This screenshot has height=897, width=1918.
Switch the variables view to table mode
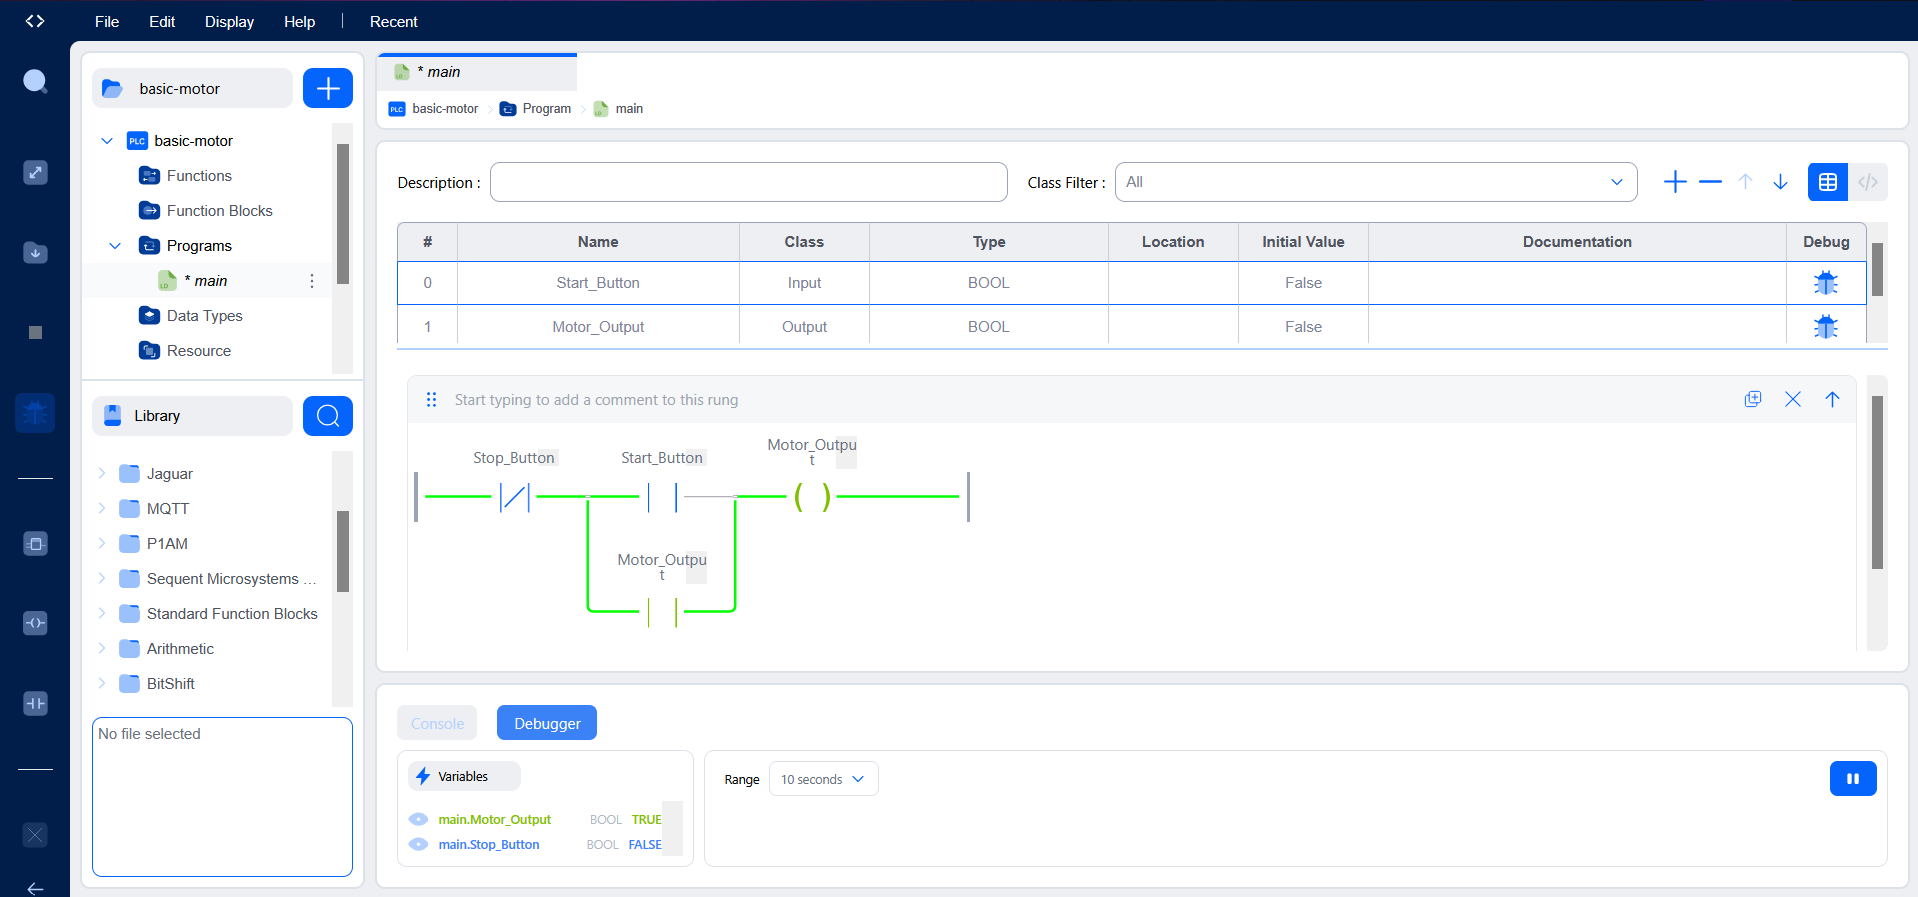click(x=1828, y=182)
